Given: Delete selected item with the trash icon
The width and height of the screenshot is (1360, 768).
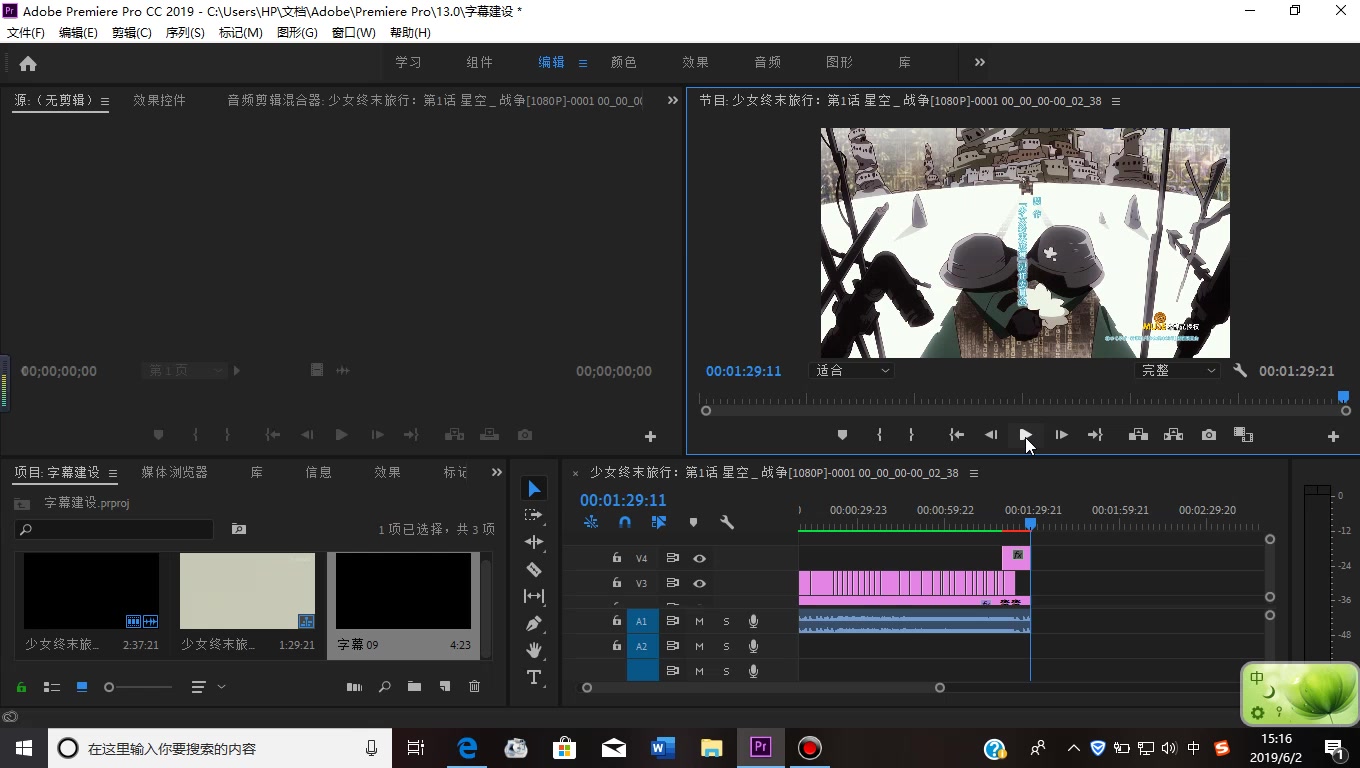Looking at the screenshot, I should click(x=474, y=687).
